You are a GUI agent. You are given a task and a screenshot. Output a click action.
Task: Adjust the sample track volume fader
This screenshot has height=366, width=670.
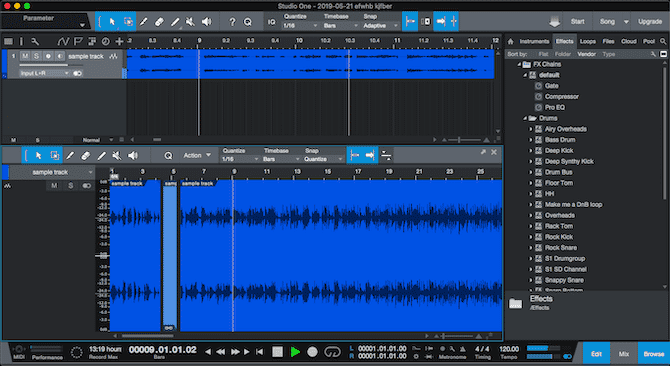click(50, 65)
